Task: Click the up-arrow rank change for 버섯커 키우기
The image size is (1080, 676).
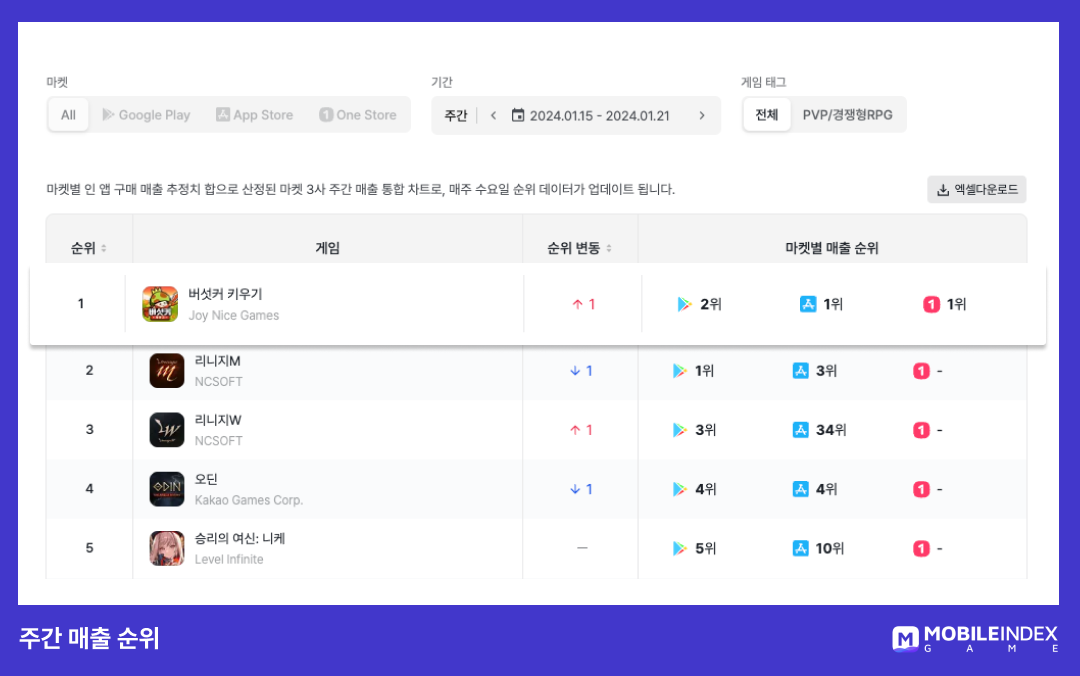Action: pos(583,304)
